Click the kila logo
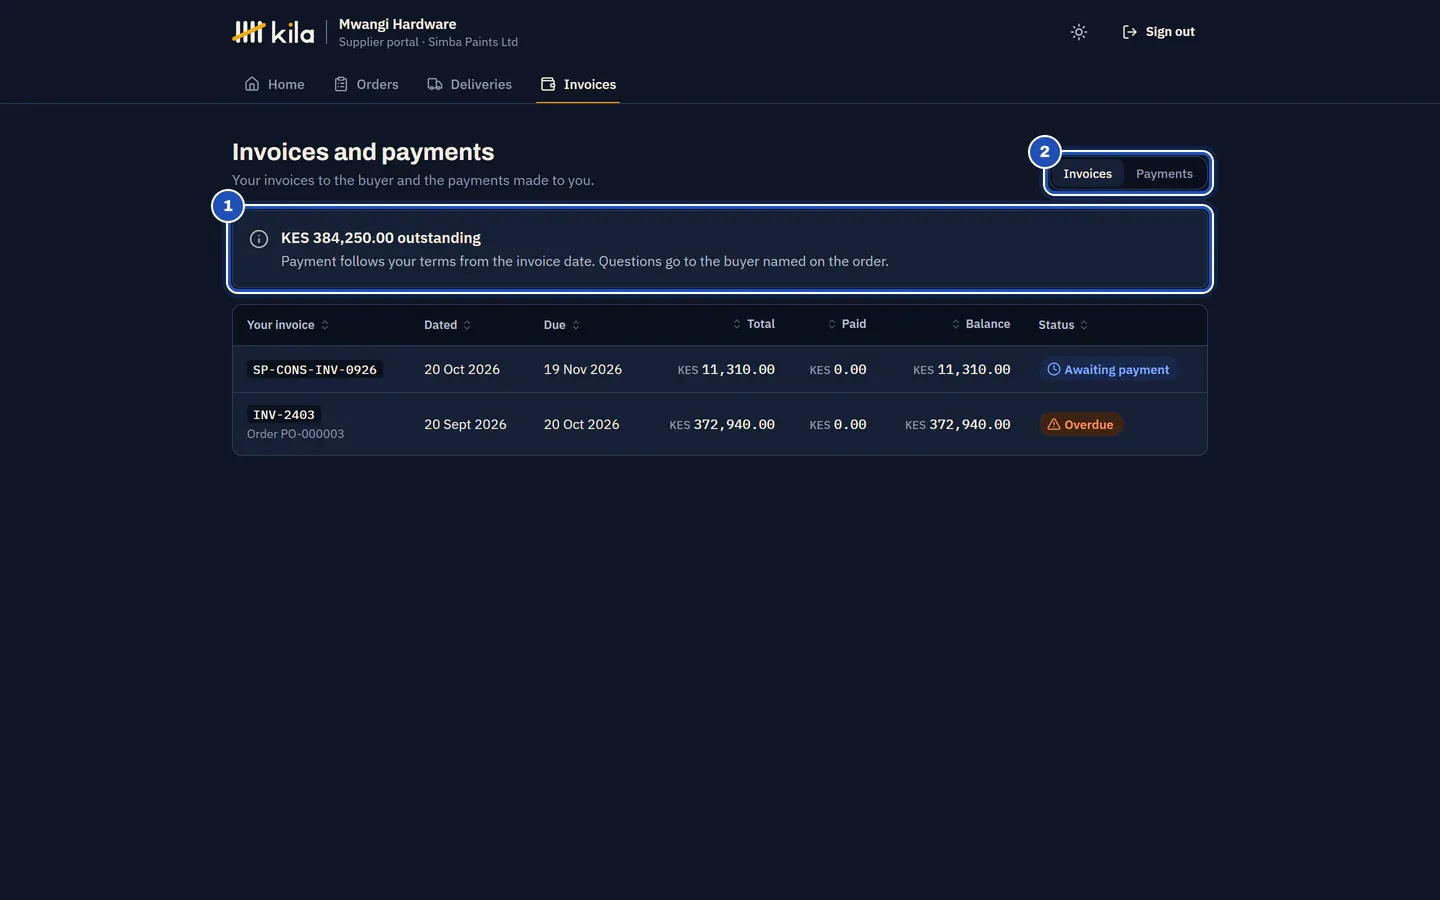 [x=273, y=32]
